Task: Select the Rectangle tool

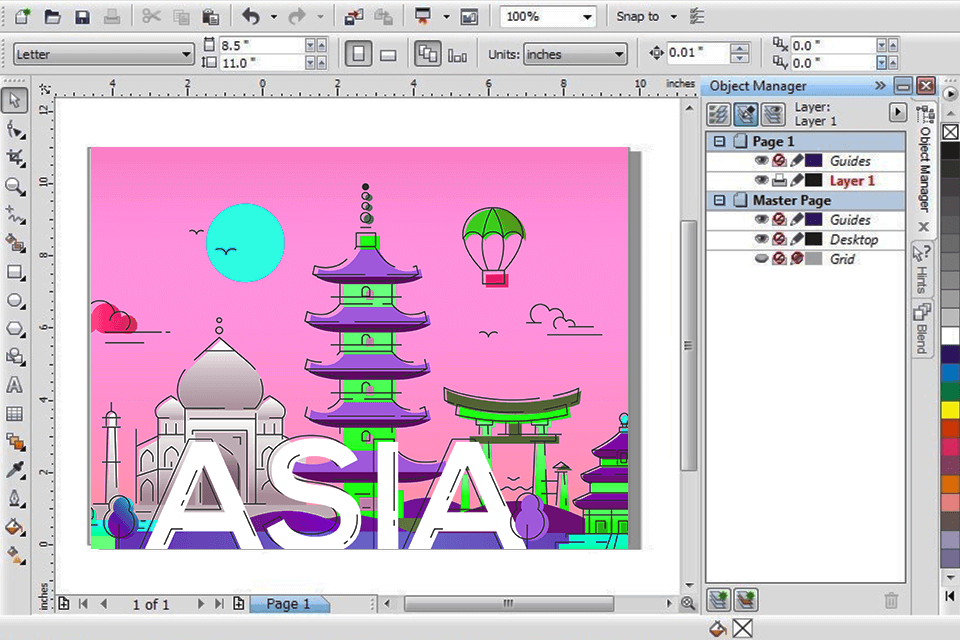Action: pos(14,271)
